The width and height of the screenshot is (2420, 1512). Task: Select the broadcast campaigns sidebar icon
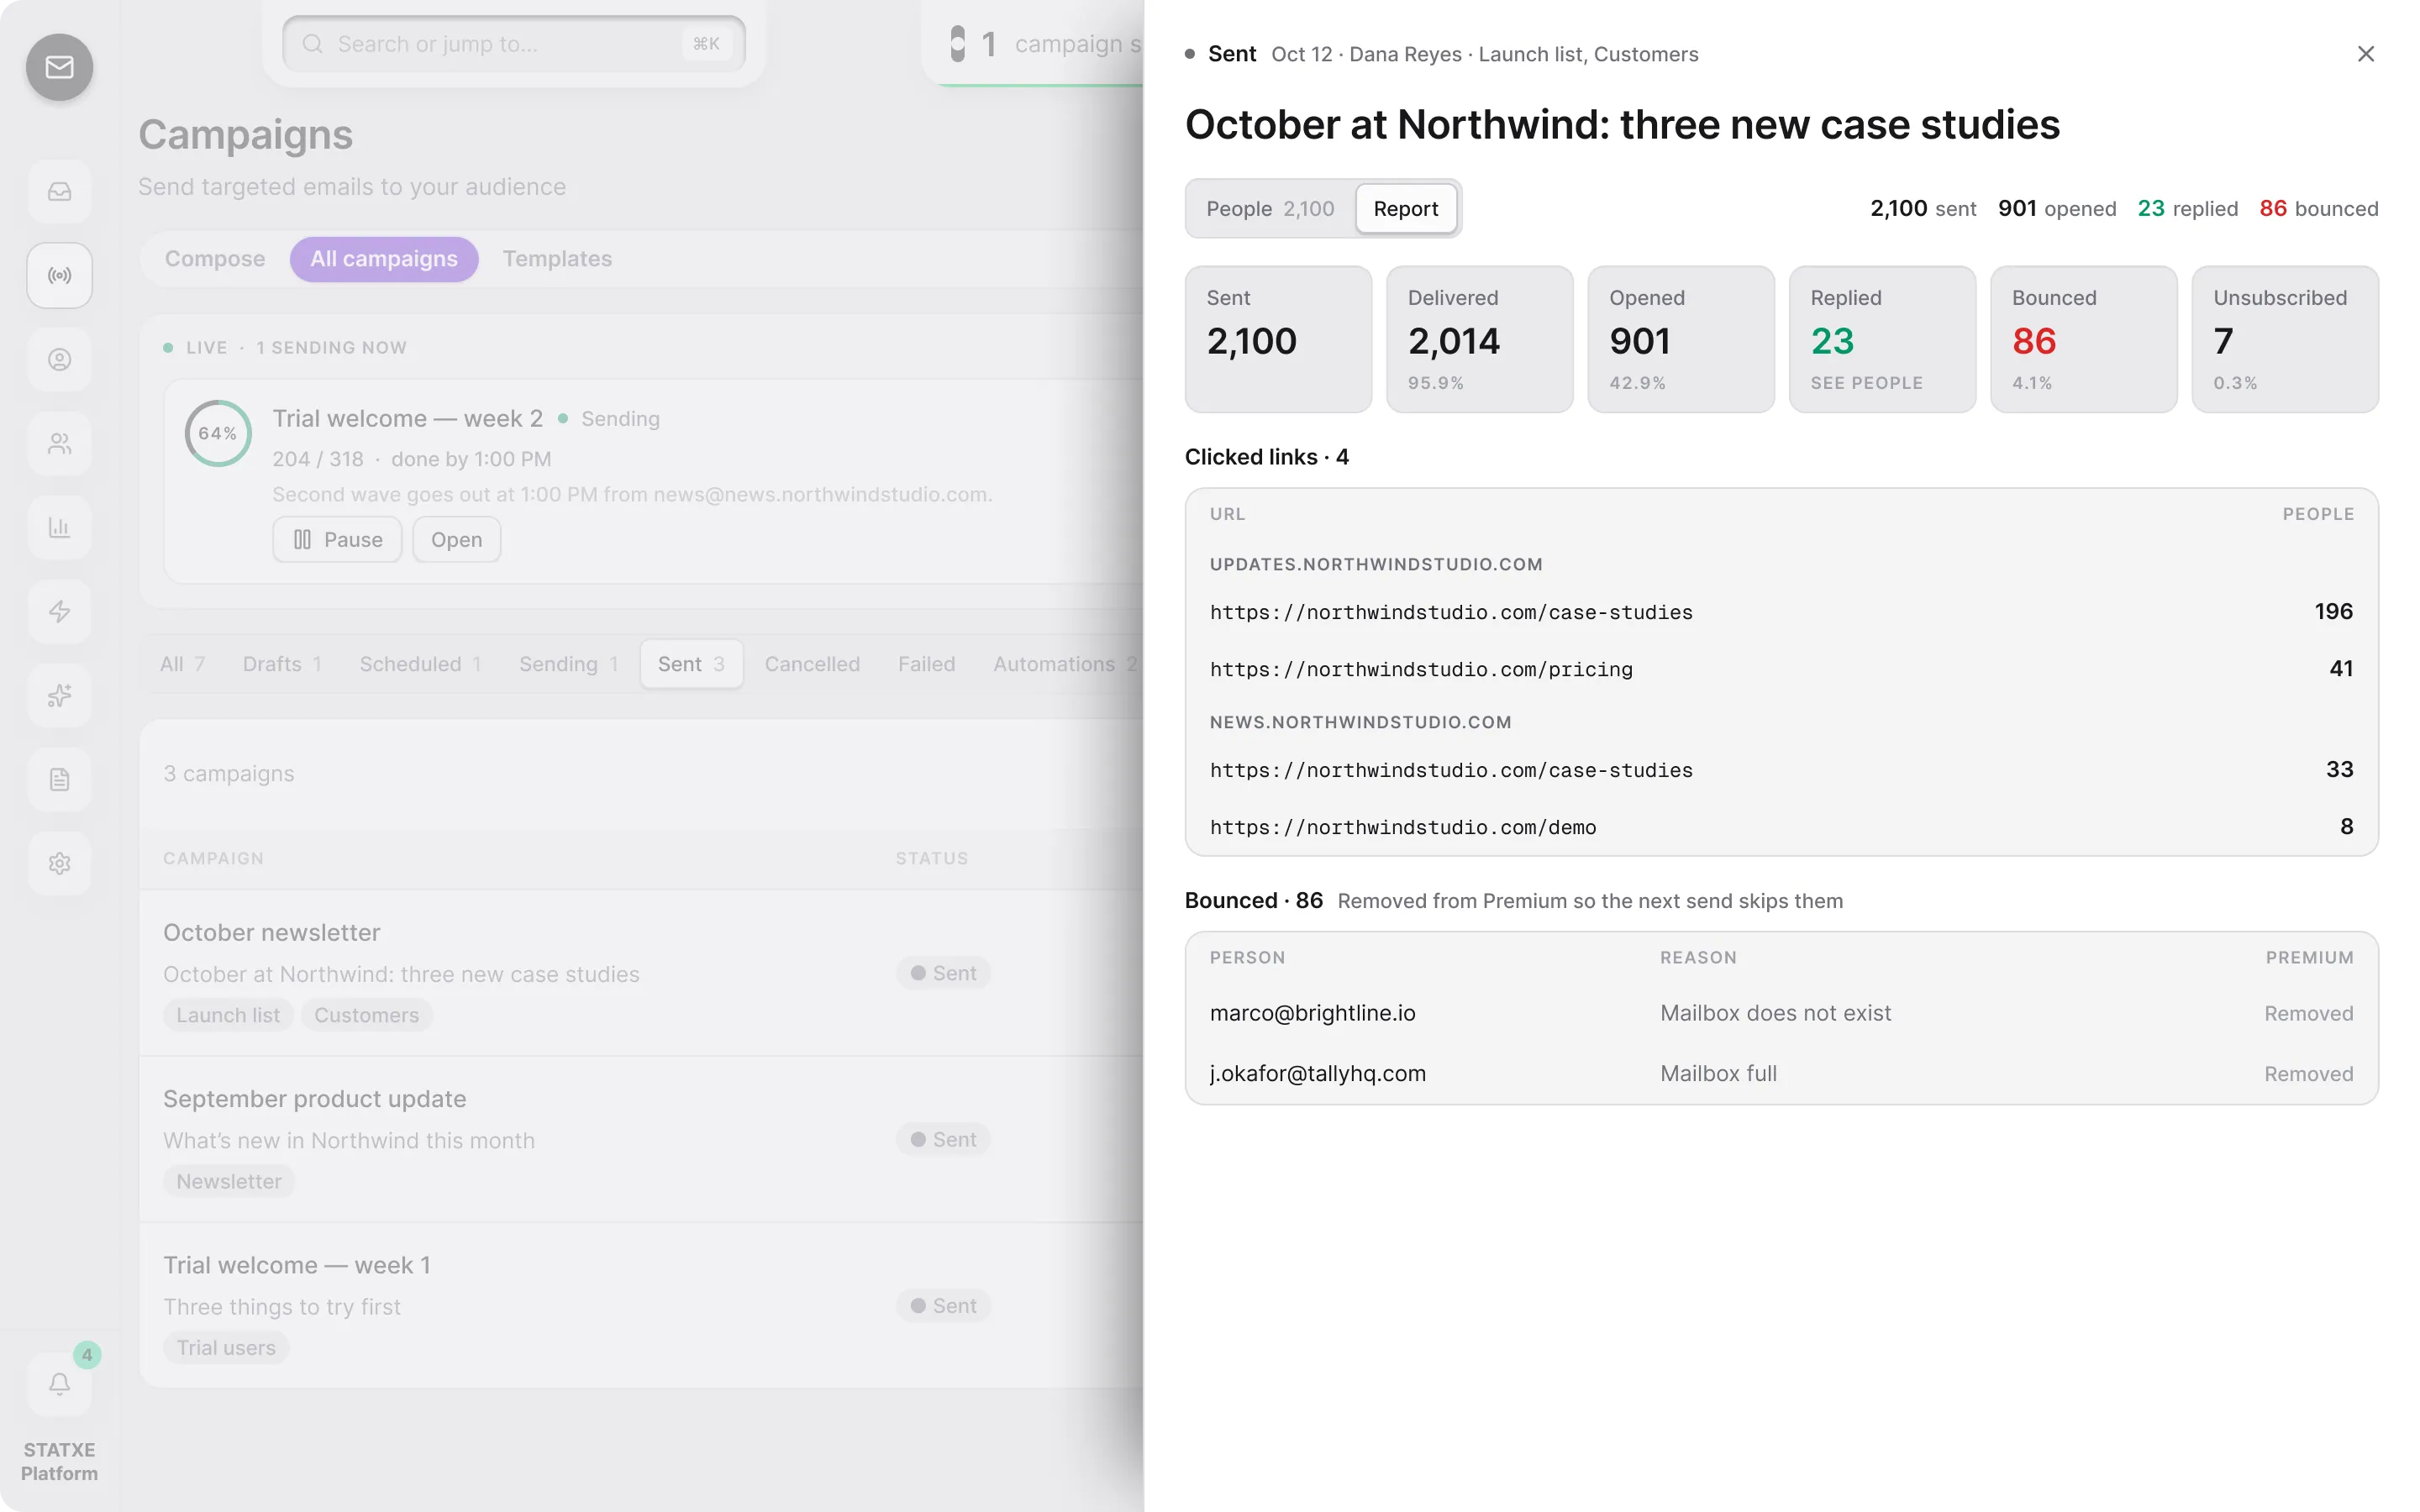[x=59, y=275]
